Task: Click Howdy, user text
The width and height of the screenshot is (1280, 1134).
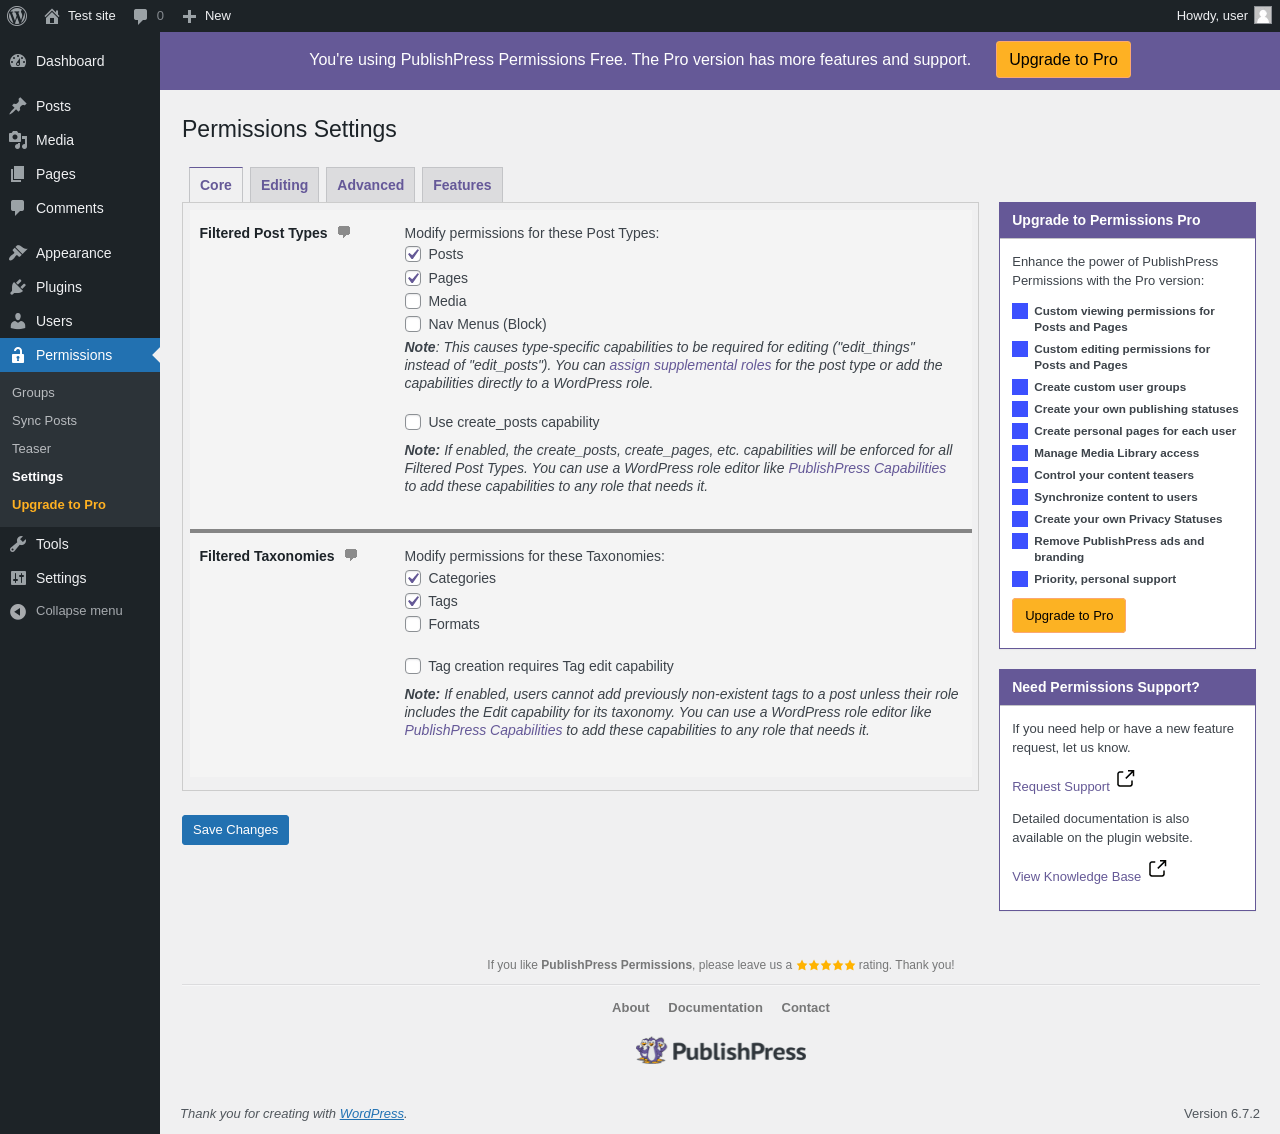Action: pyautogui.click(x=1212, y=16)
